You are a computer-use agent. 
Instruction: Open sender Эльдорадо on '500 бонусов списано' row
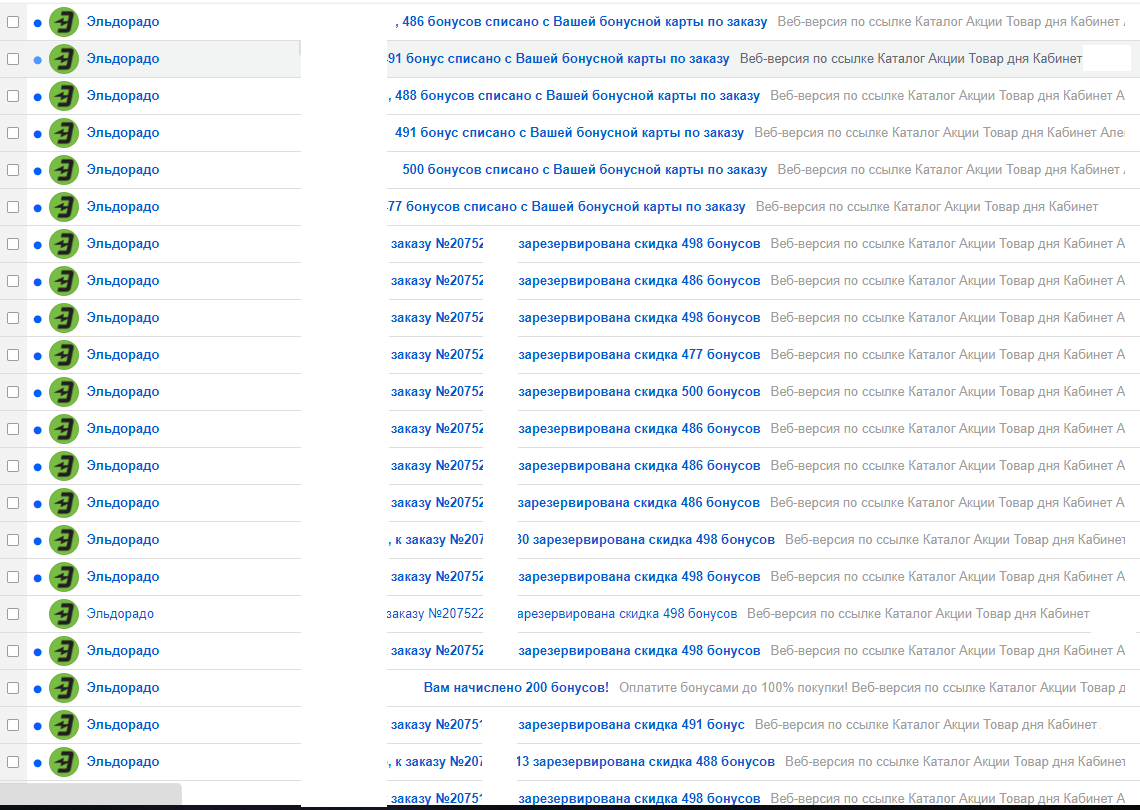123,169
